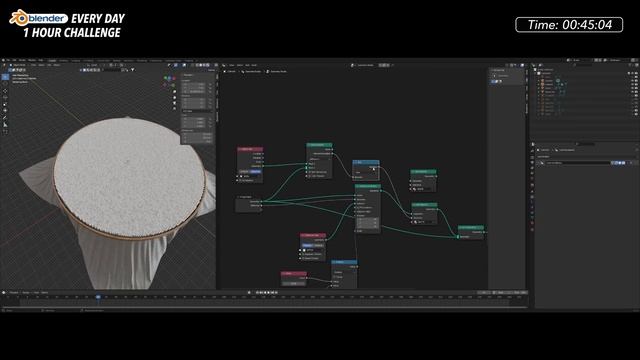
Task: Enable As Instance checkbox on Object Info node
Action: (239, 180)
